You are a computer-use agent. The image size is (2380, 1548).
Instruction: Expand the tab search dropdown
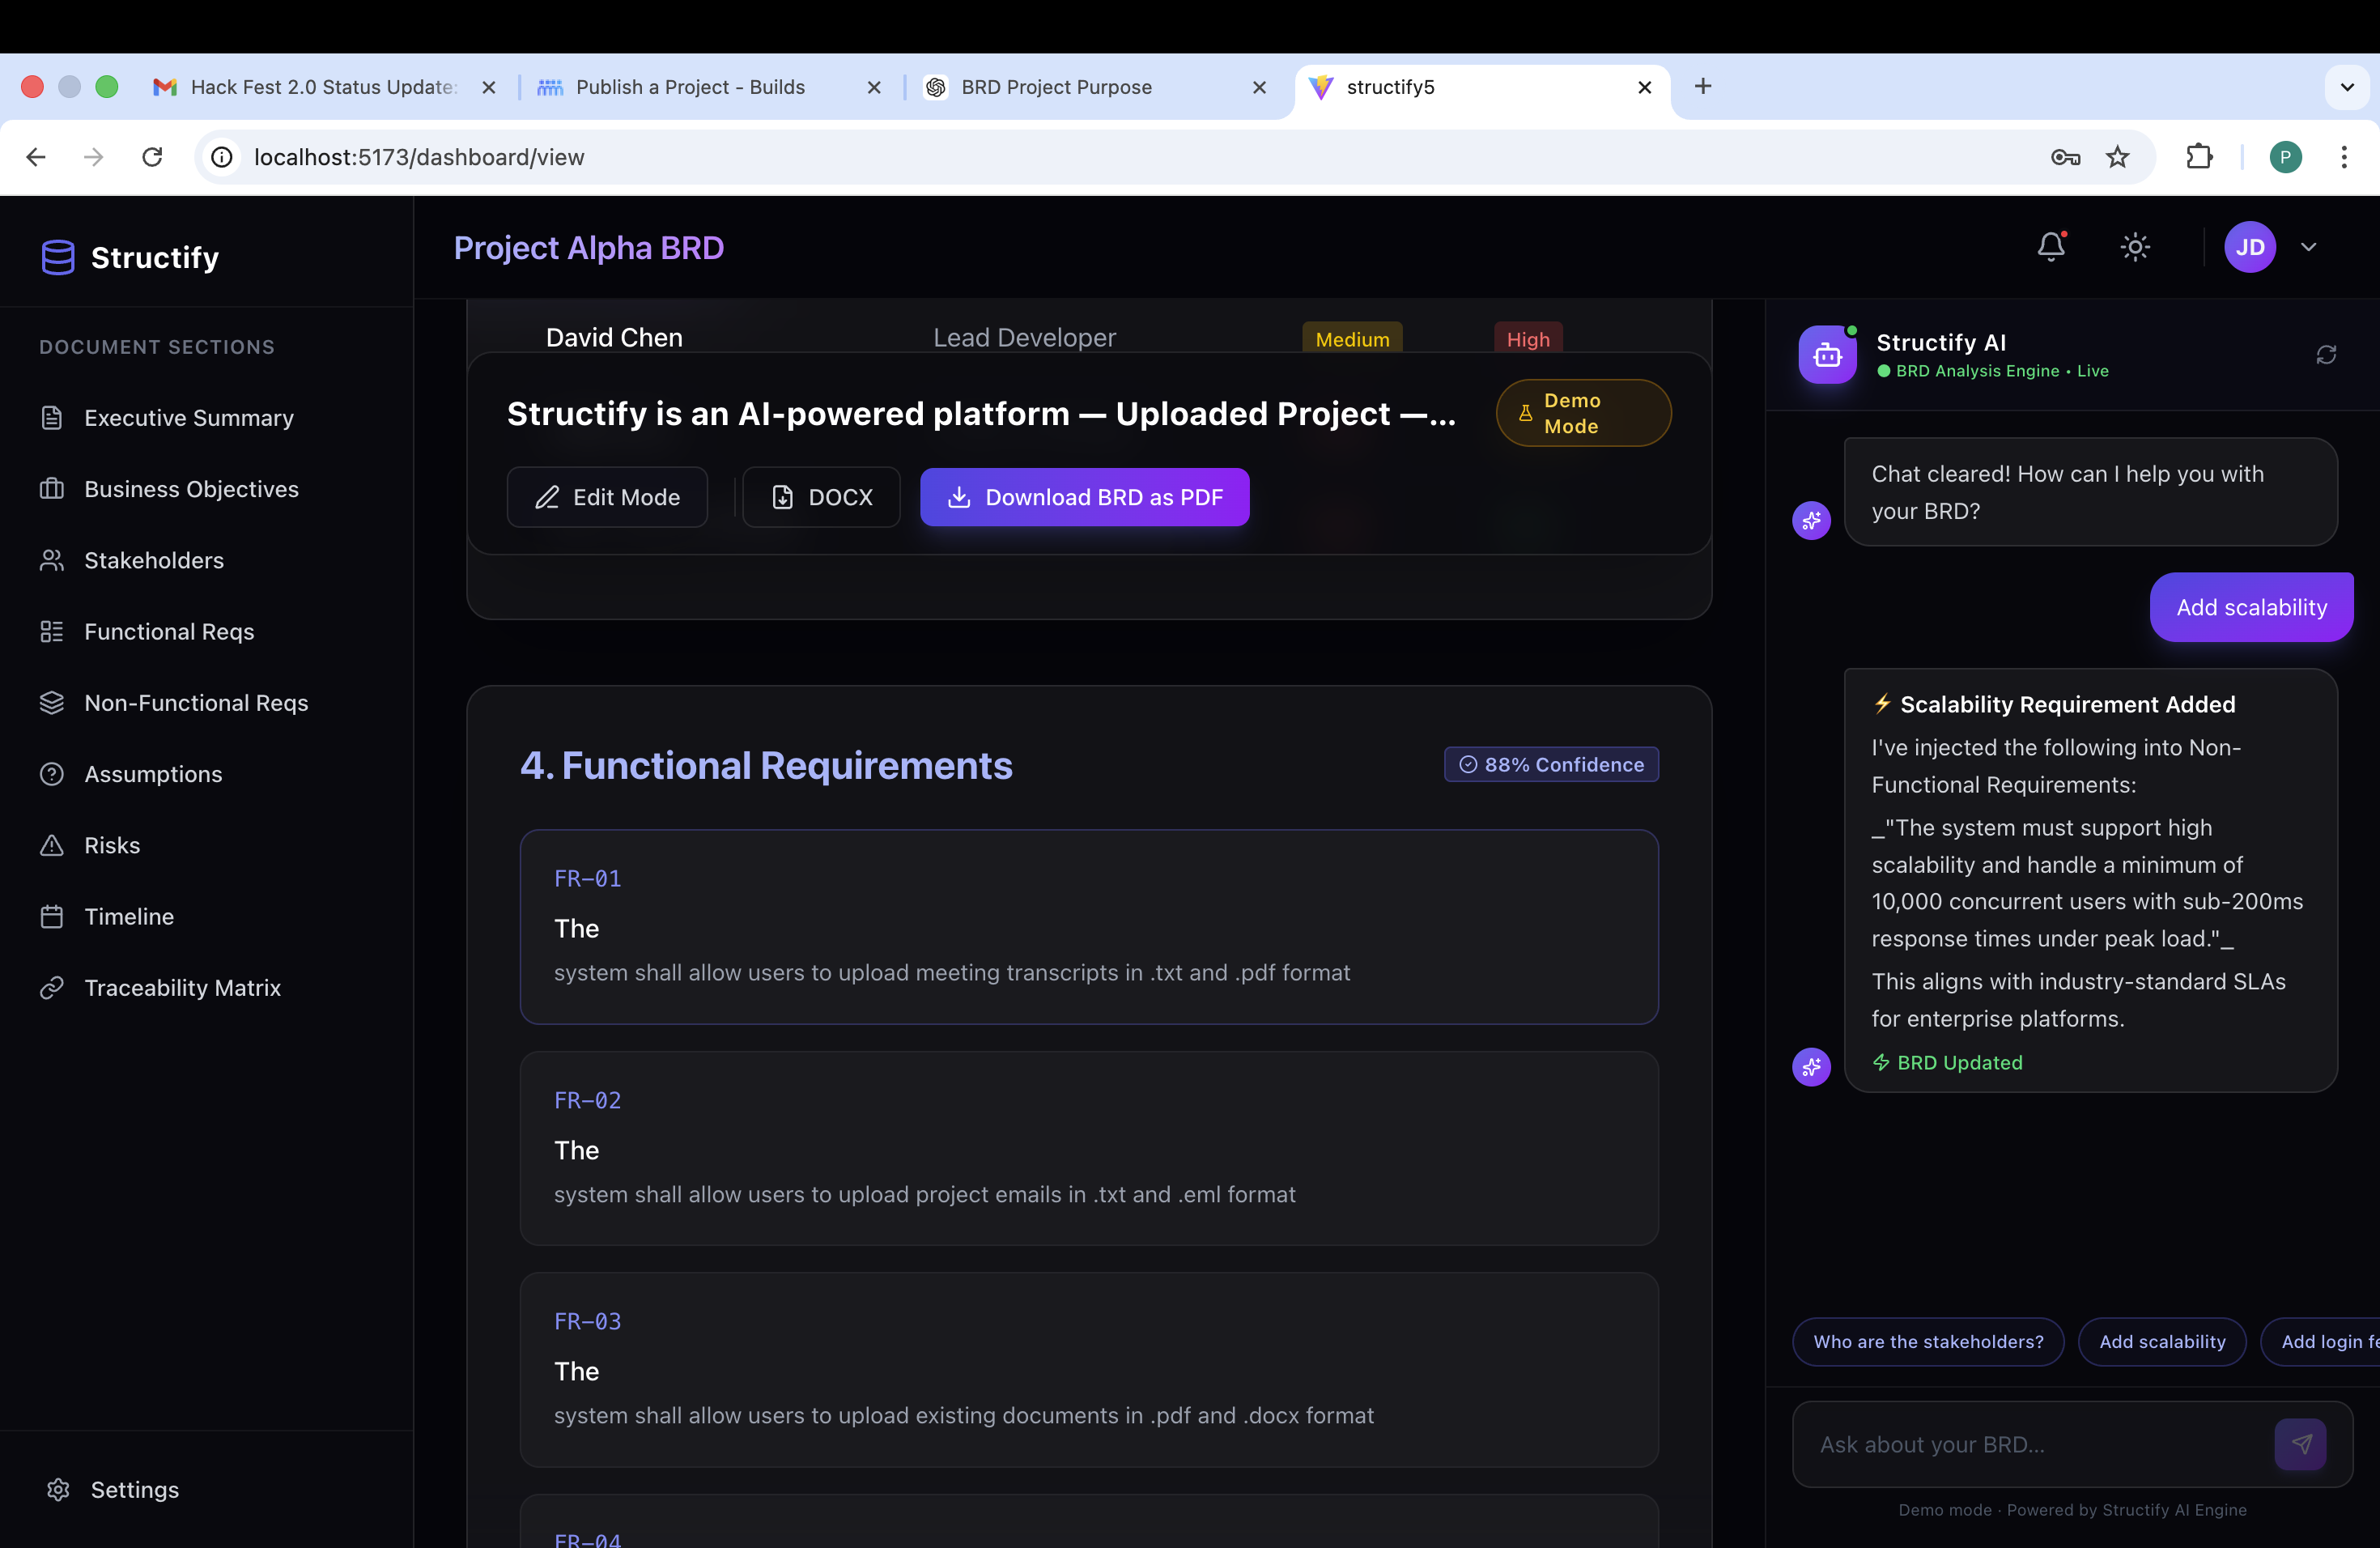click(x=2347, y=87)
